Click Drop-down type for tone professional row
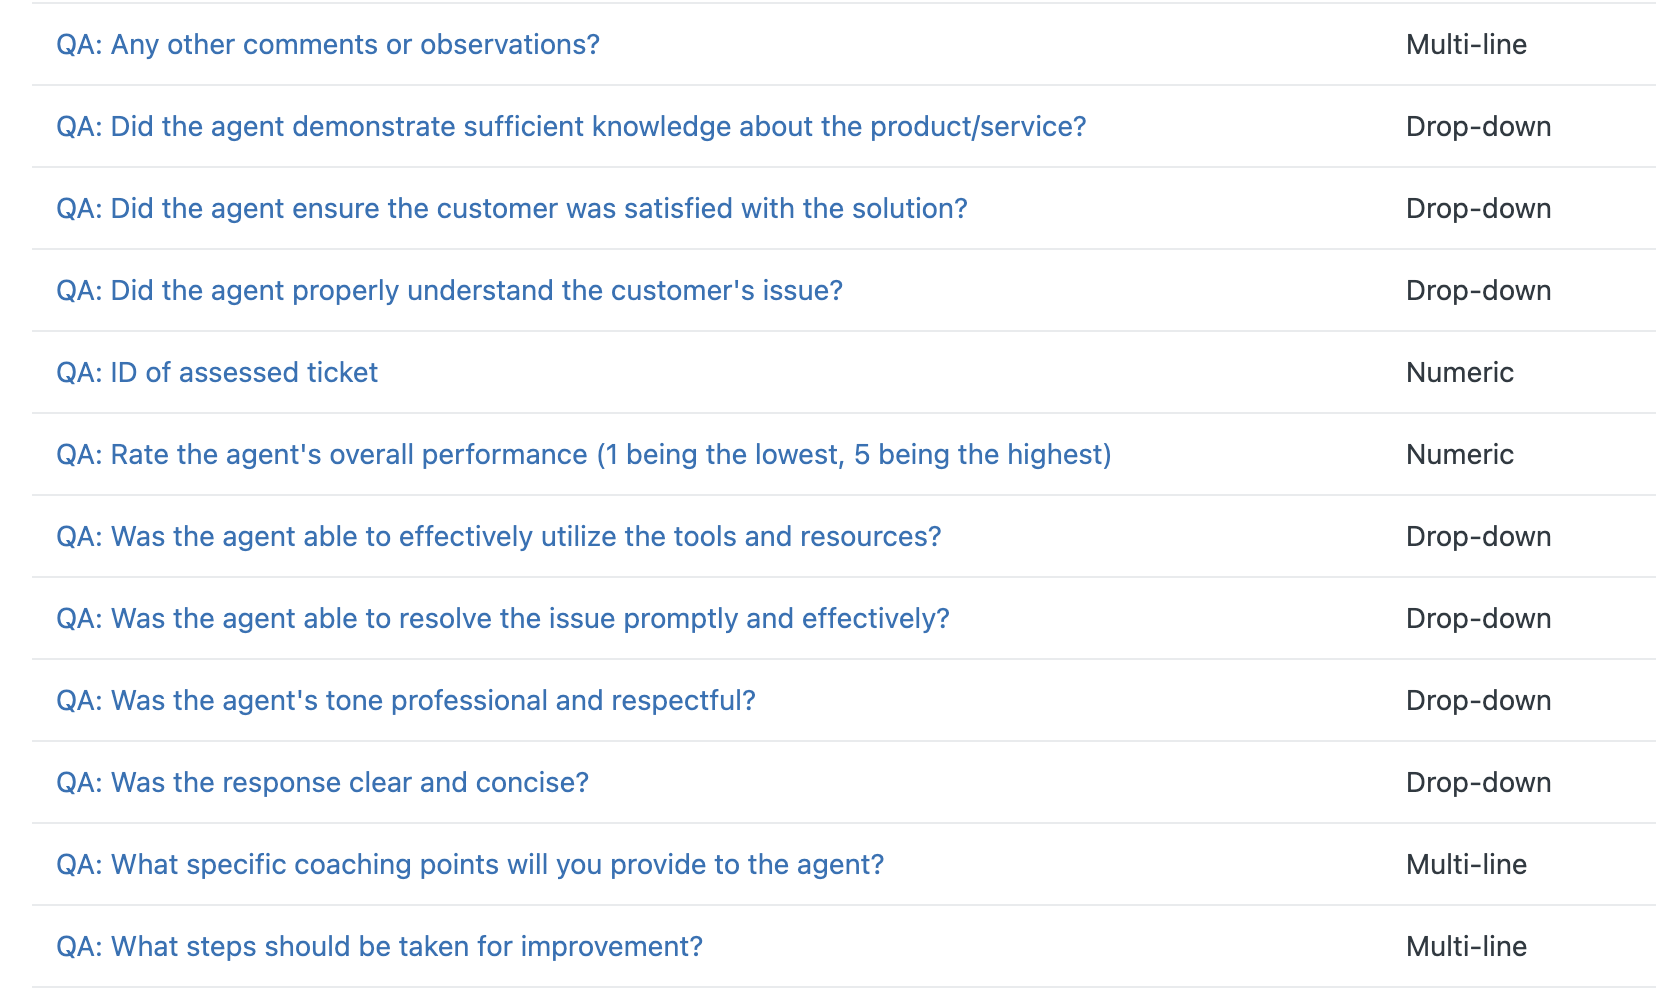This screenshot has height=990, width=1656. point(1478,701)
